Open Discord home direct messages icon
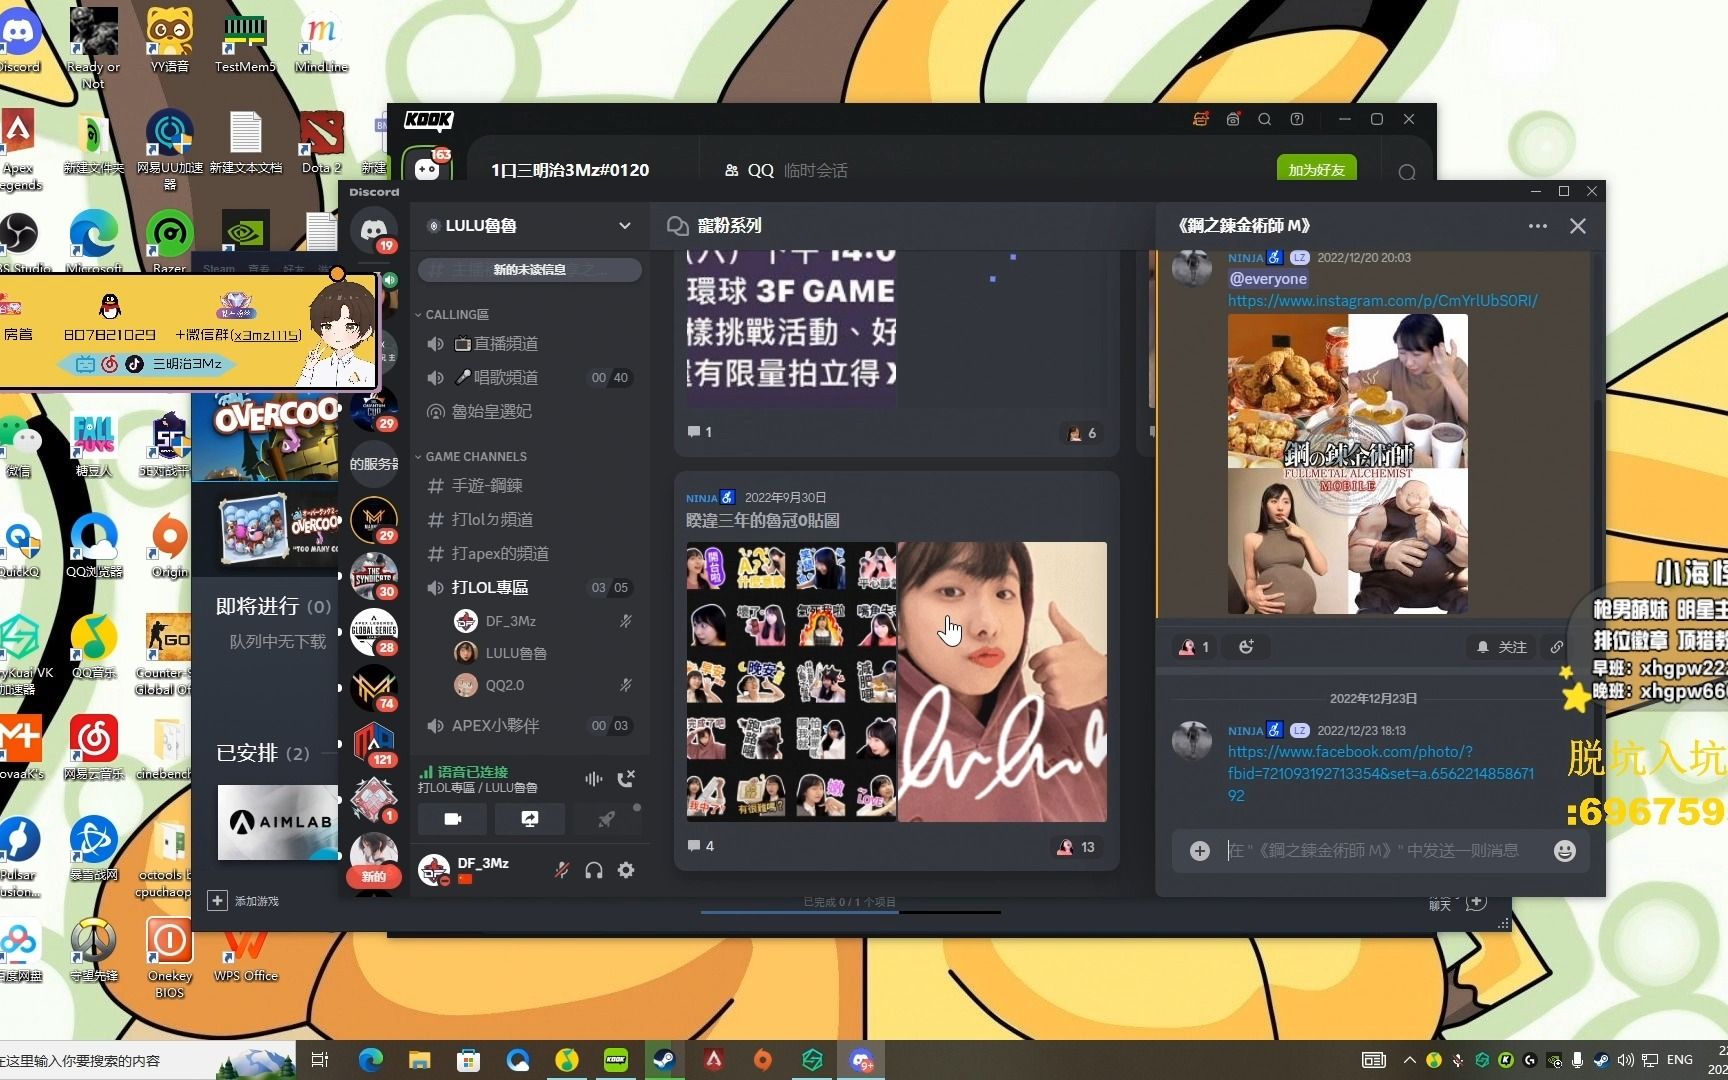This screenshot has width=1728, height=1080. tap(374, 230)
